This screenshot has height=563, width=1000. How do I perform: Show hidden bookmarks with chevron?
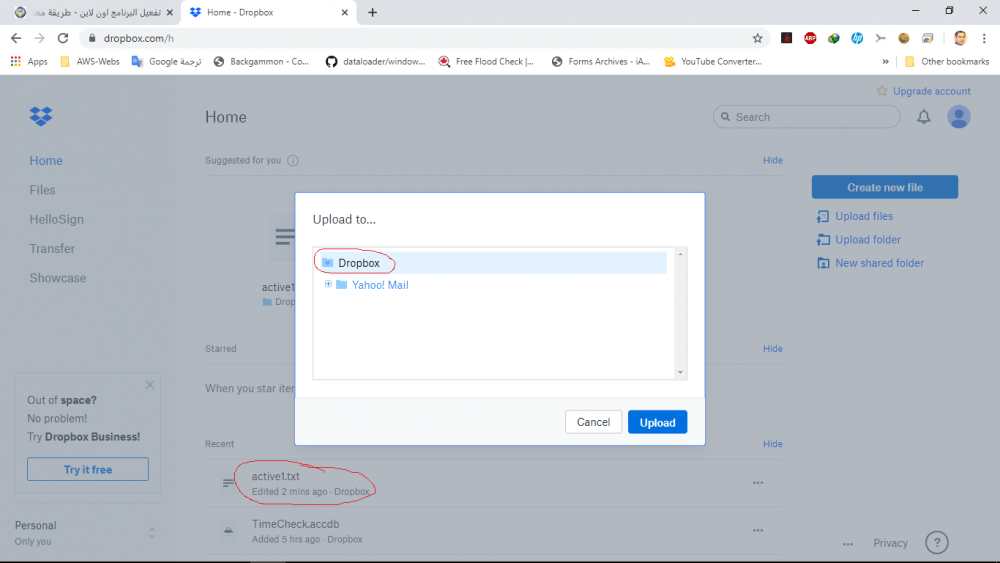coord(886,61)
